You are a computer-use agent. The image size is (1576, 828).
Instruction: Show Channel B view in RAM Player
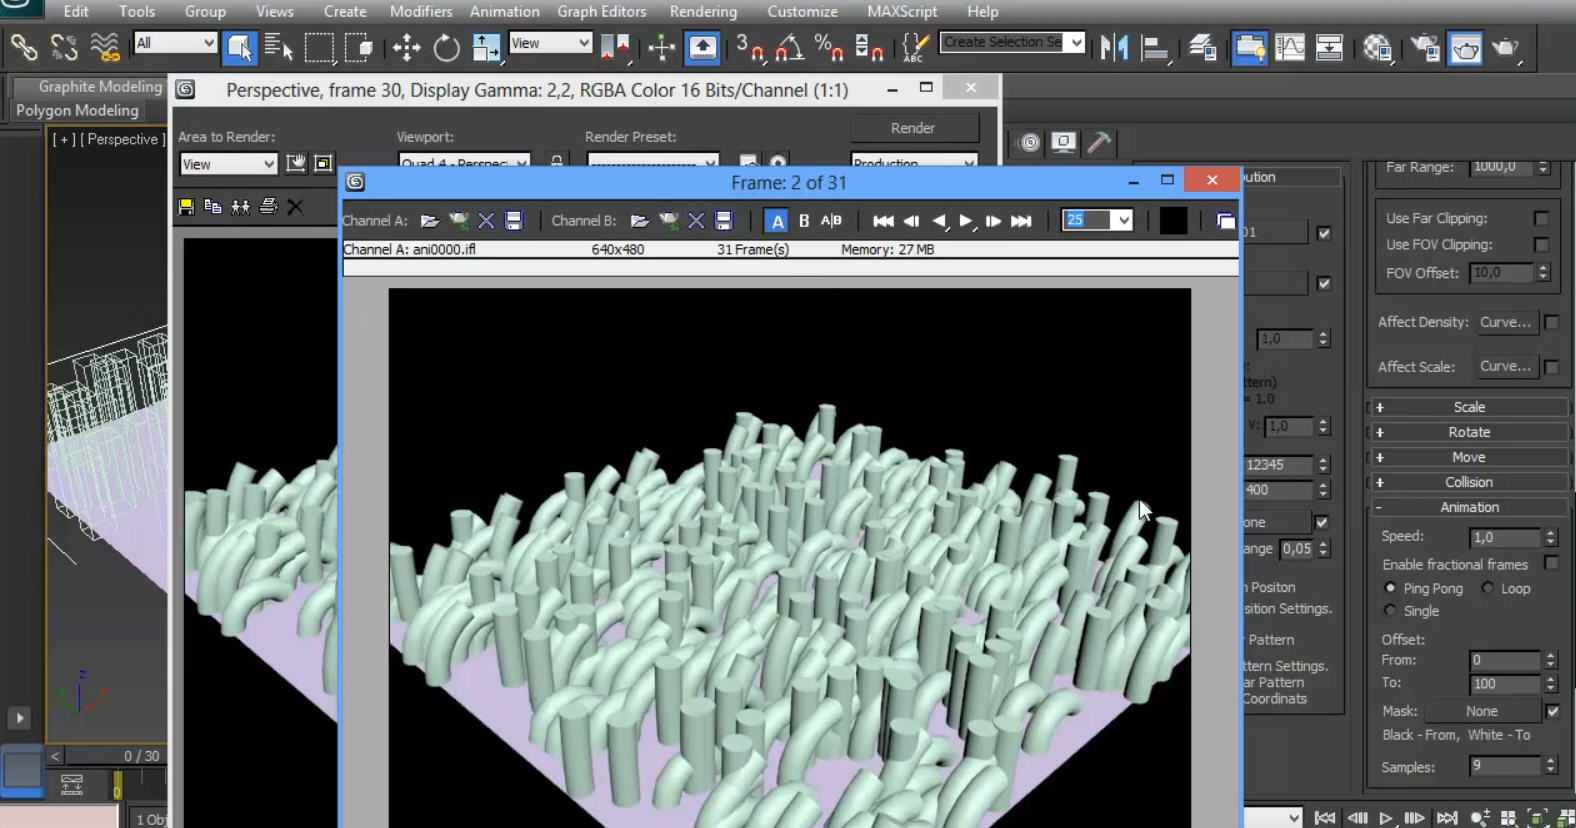tap(804, 221)
